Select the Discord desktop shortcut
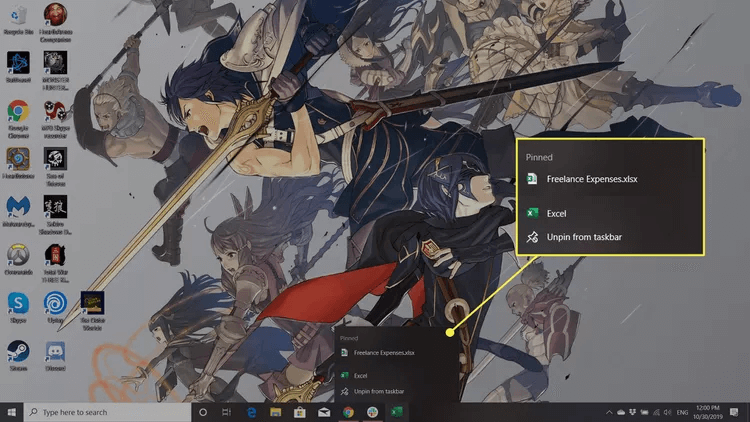Screen dimensions: 750x422 [x=55, y=355]
